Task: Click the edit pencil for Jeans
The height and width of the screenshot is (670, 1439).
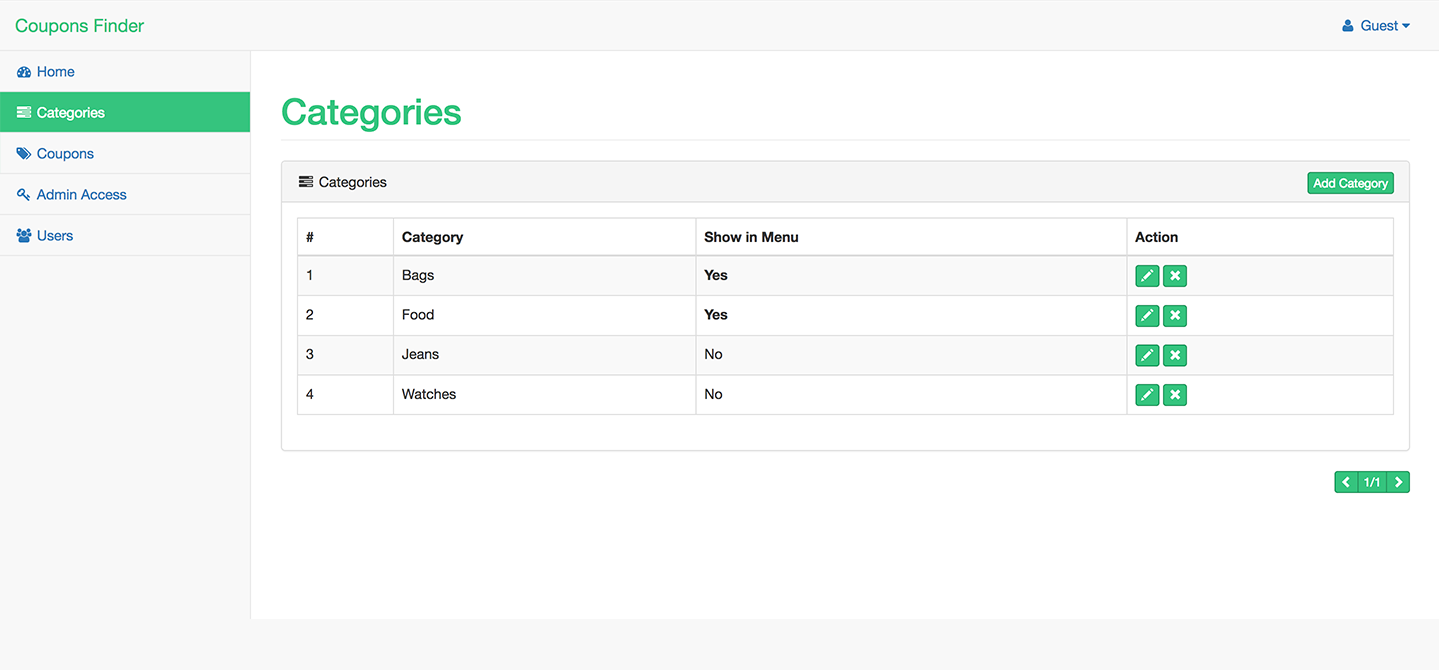Action: click(x=1147, y=355)
